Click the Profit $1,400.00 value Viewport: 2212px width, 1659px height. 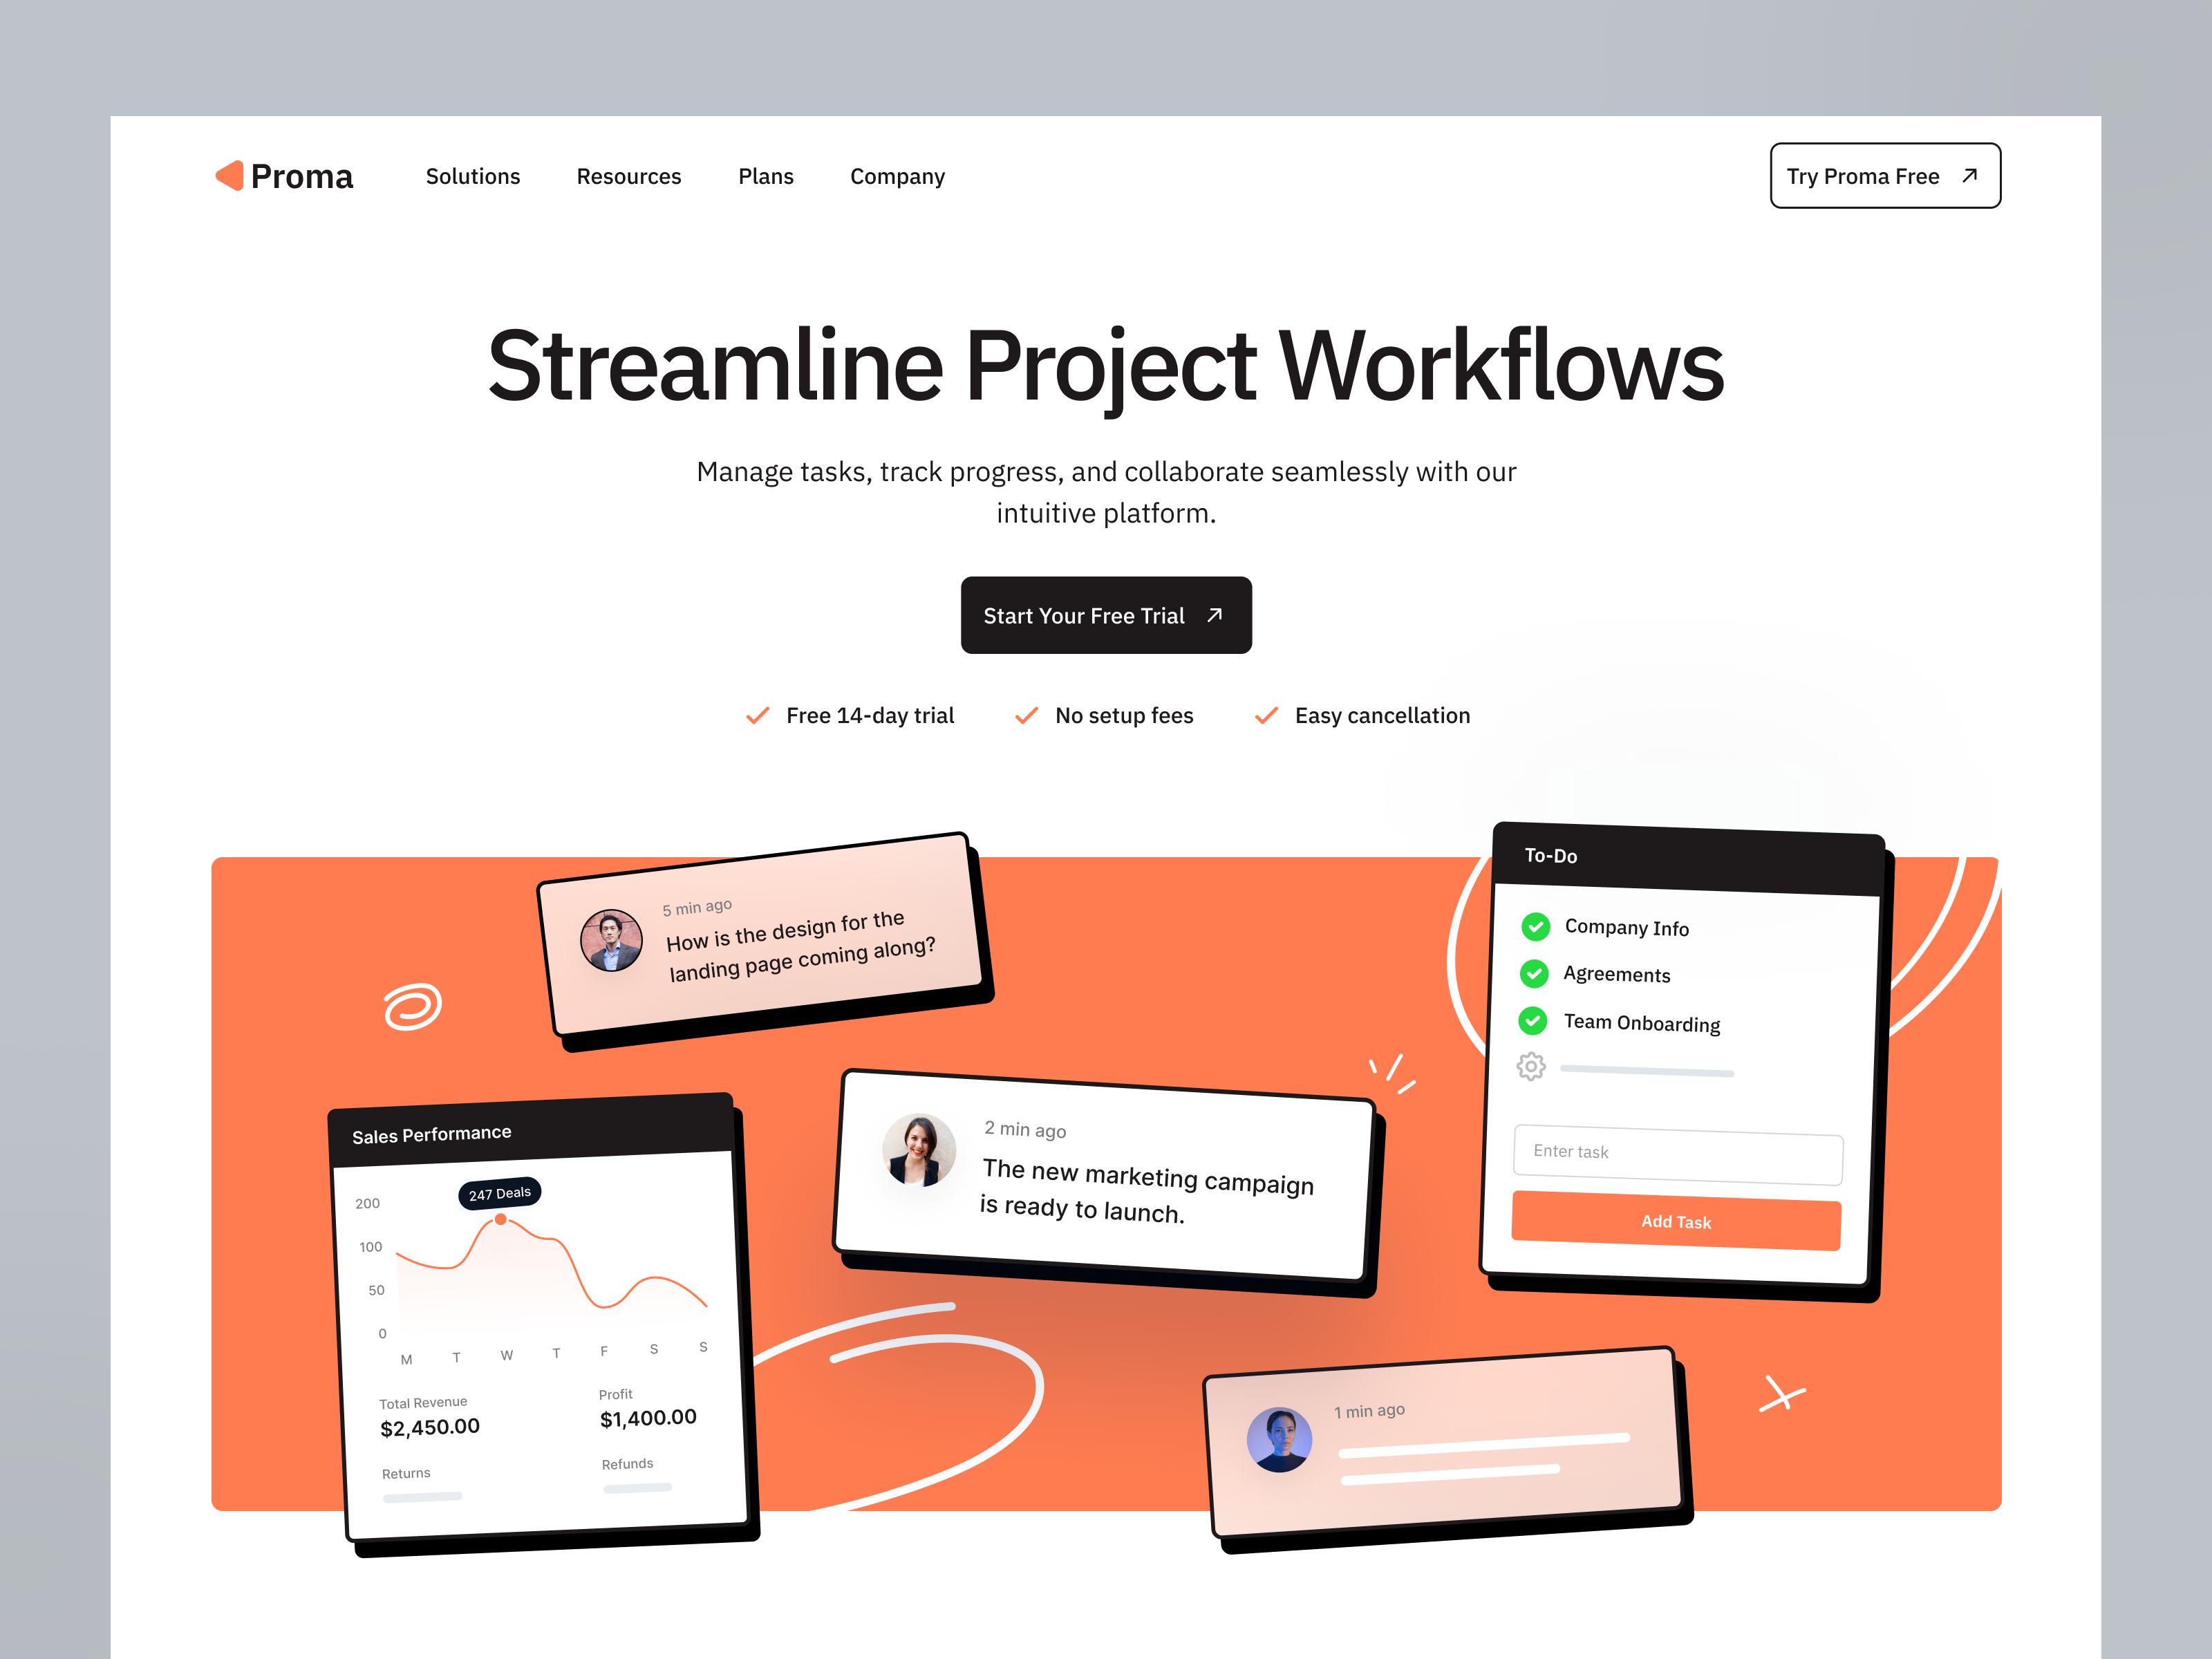tap(648, 1418)
